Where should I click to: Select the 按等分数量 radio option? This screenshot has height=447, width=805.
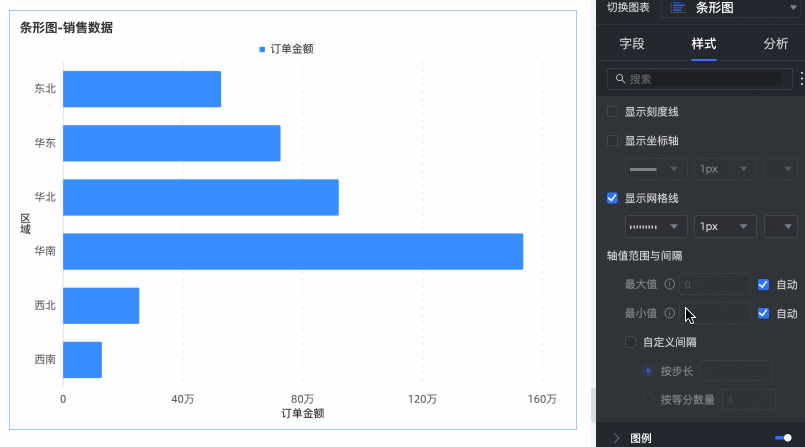coord(648,400)
